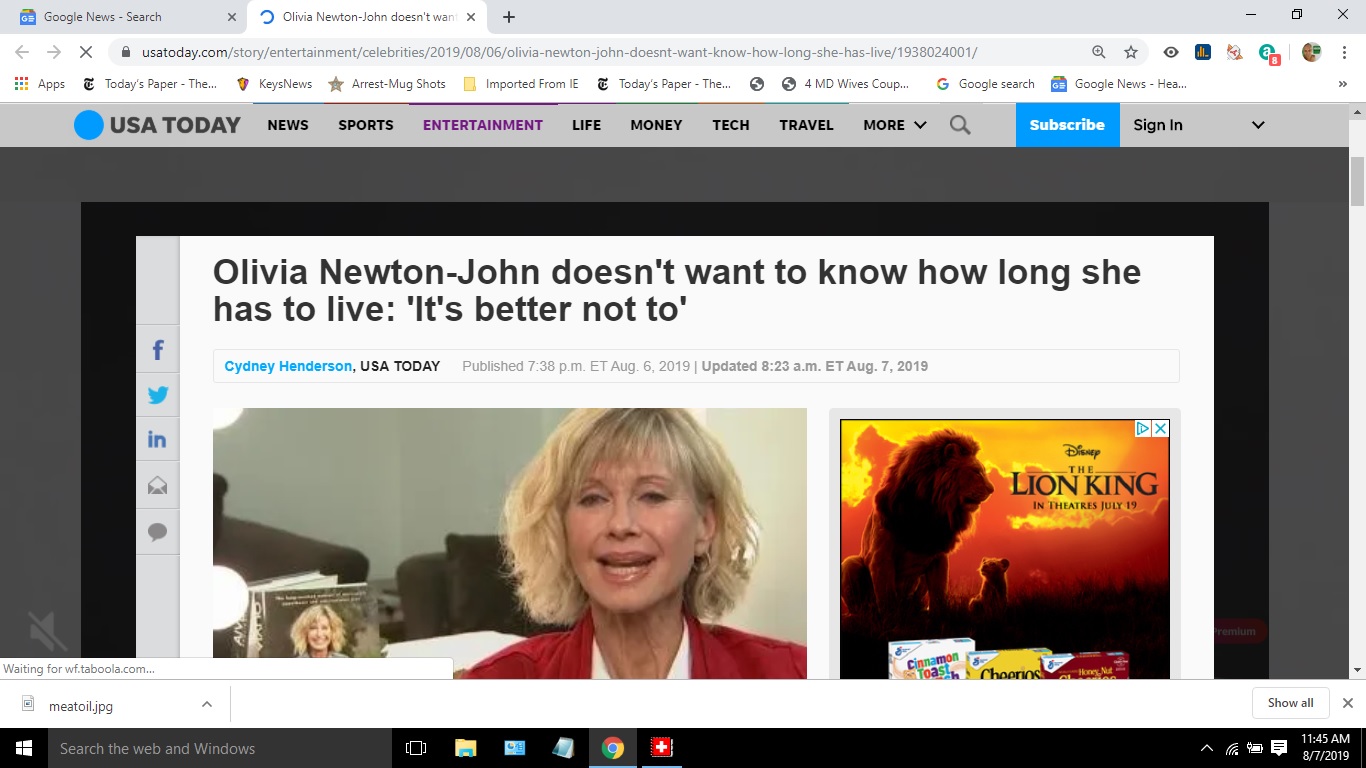Open Arrest-Mug Shots bookmark

[387, 84]
